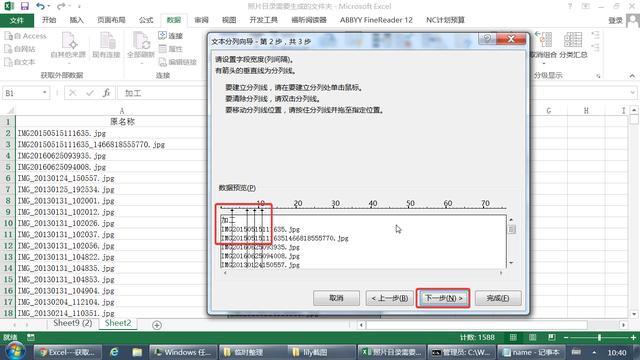640x360 pixels.
Task: Expand the formula bar chevron
Action: [632, 93]
